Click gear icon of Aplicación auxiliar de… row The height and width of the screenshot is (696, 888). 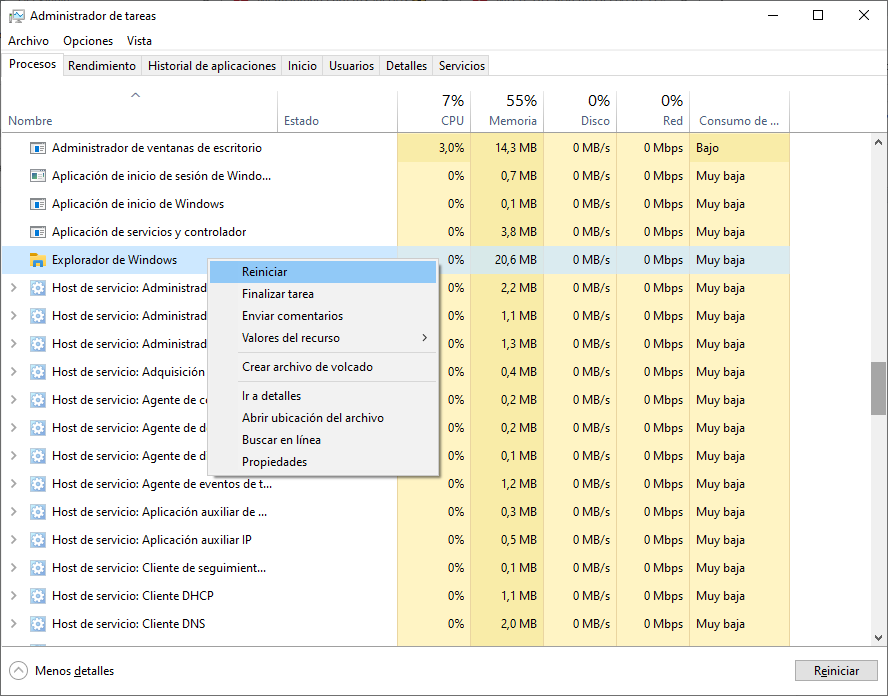(x=37, y=512)
